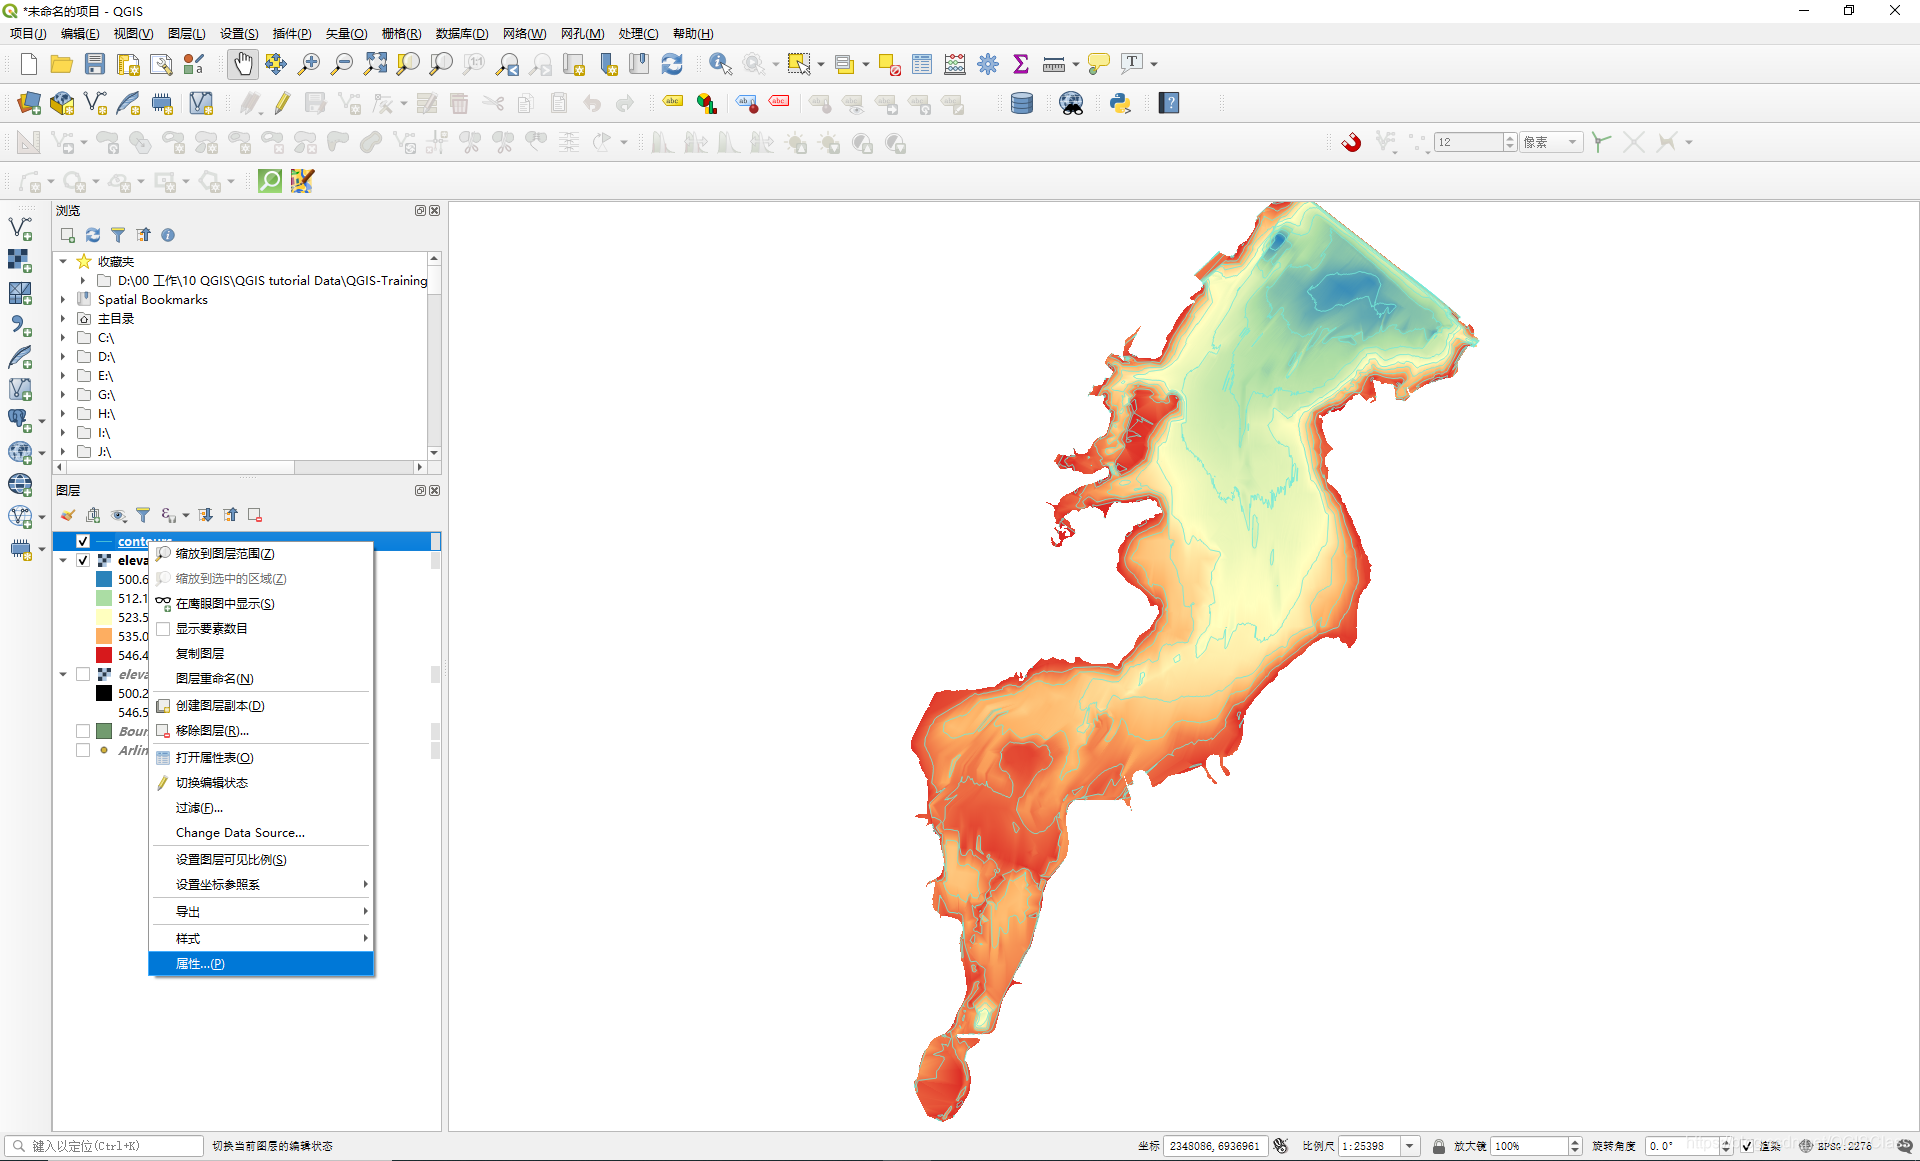
Task: Click the DB Manager database icon
Action: click(x=1021, y=103)
